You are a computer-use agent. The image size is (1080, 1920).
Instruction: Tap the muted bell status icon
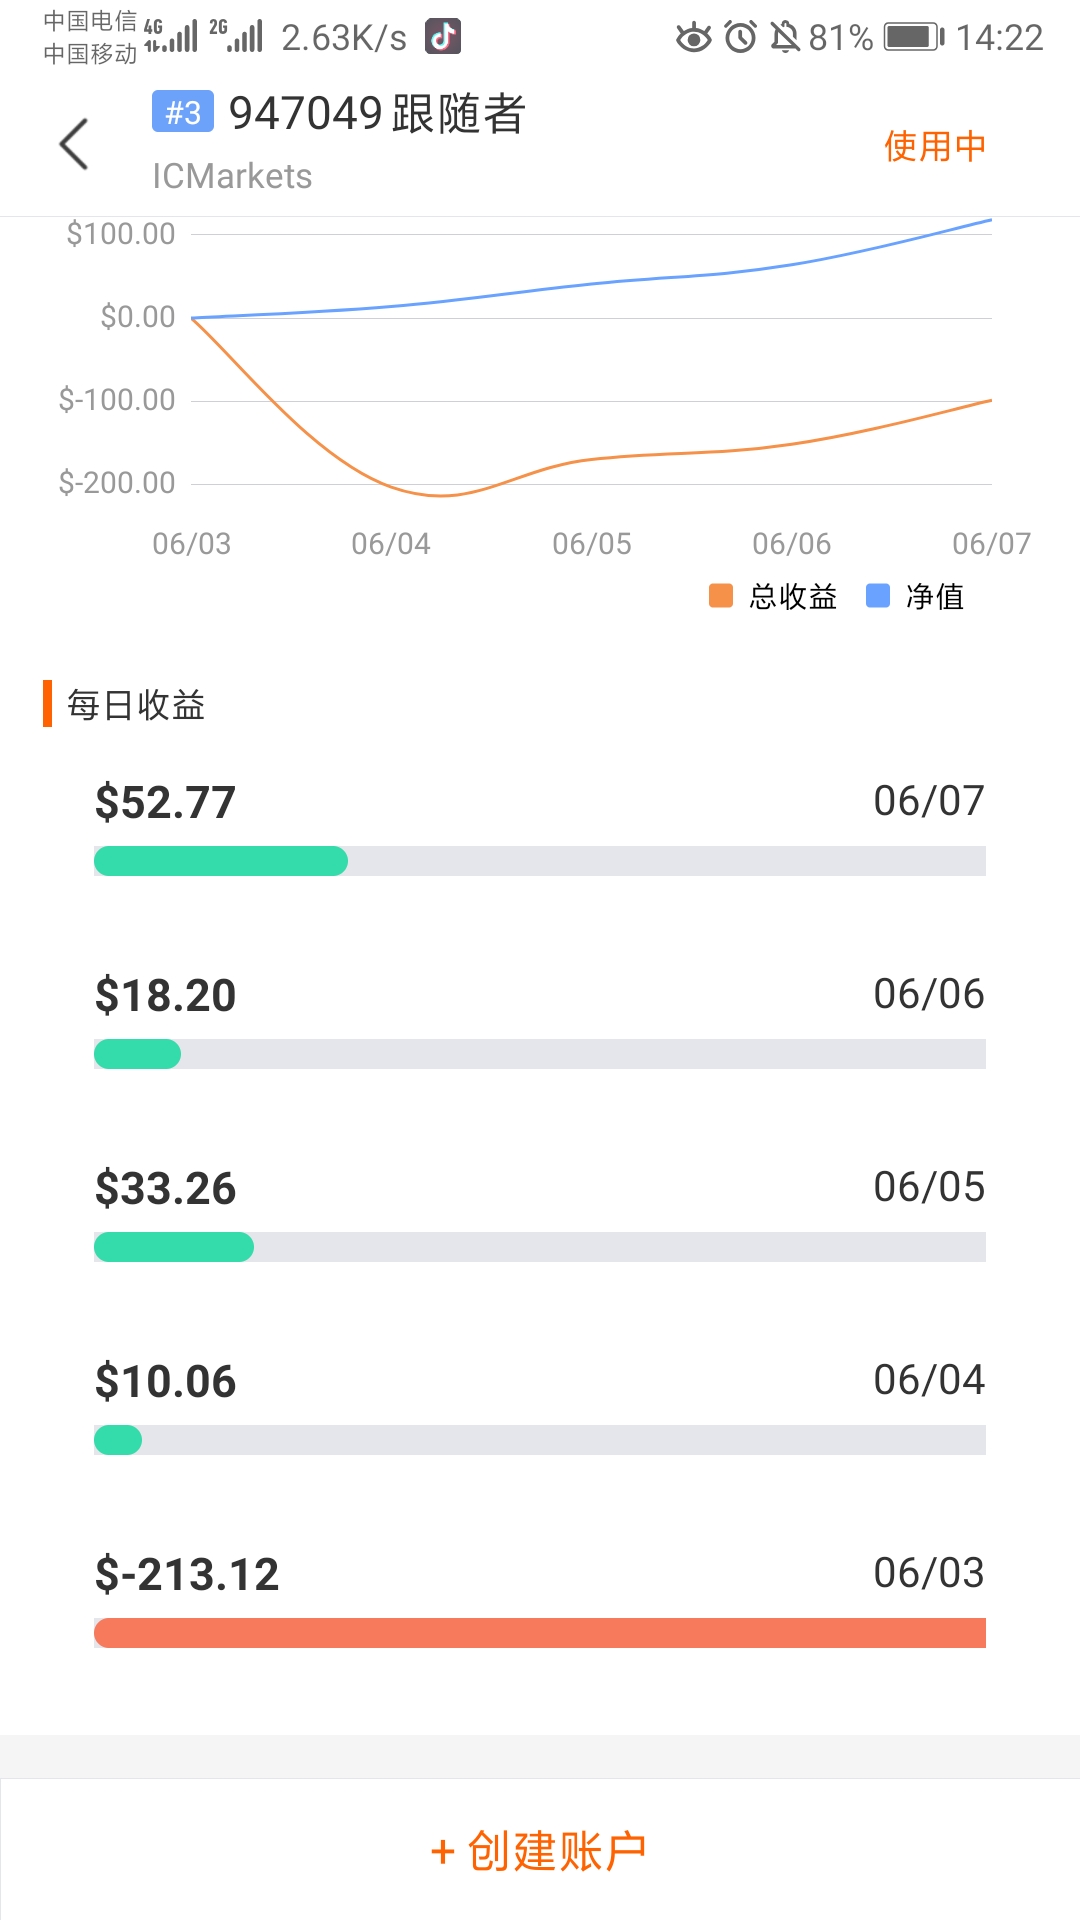[785, 37]
